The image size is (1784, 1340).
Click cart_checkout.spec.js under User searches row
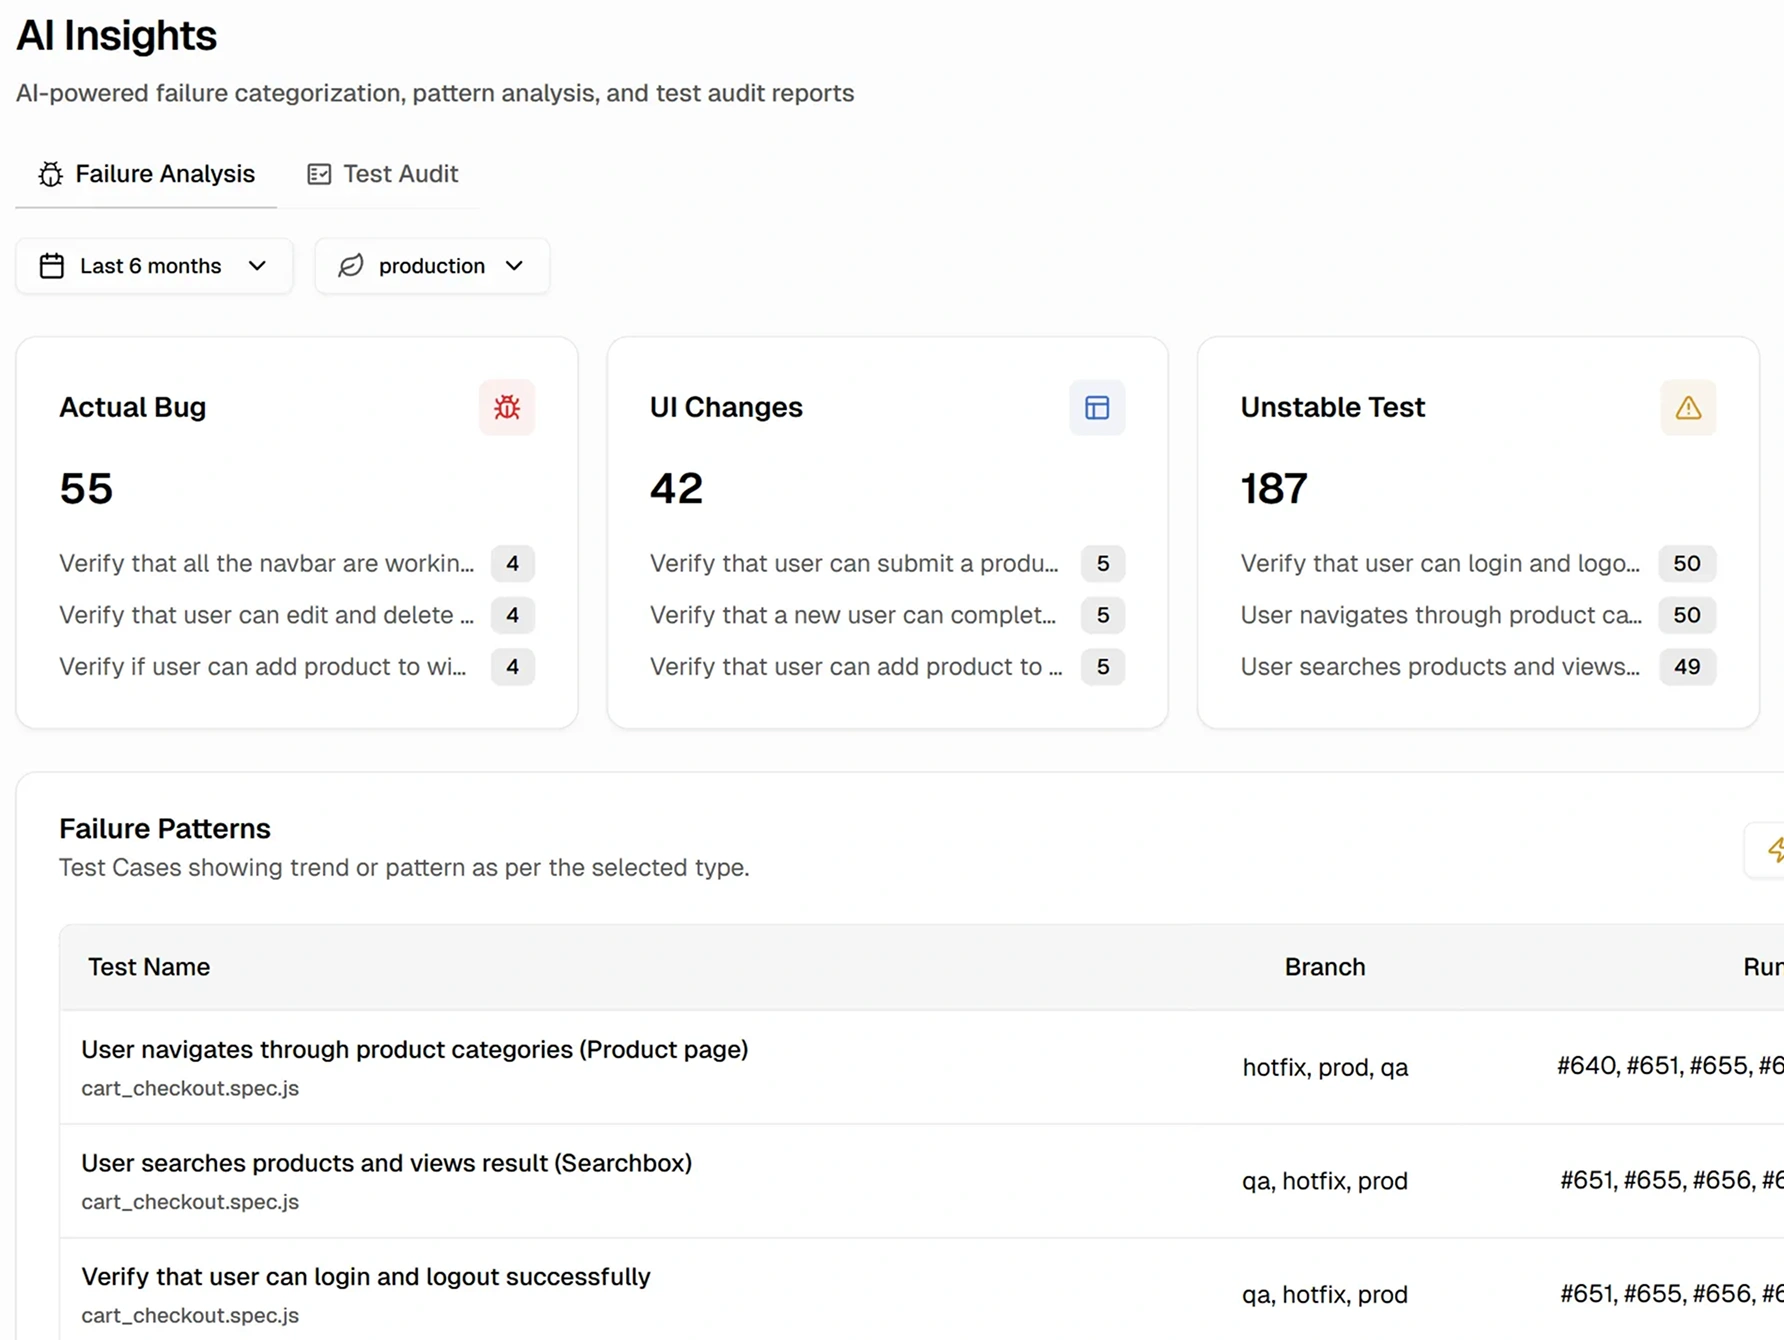tap(190, 1202)
